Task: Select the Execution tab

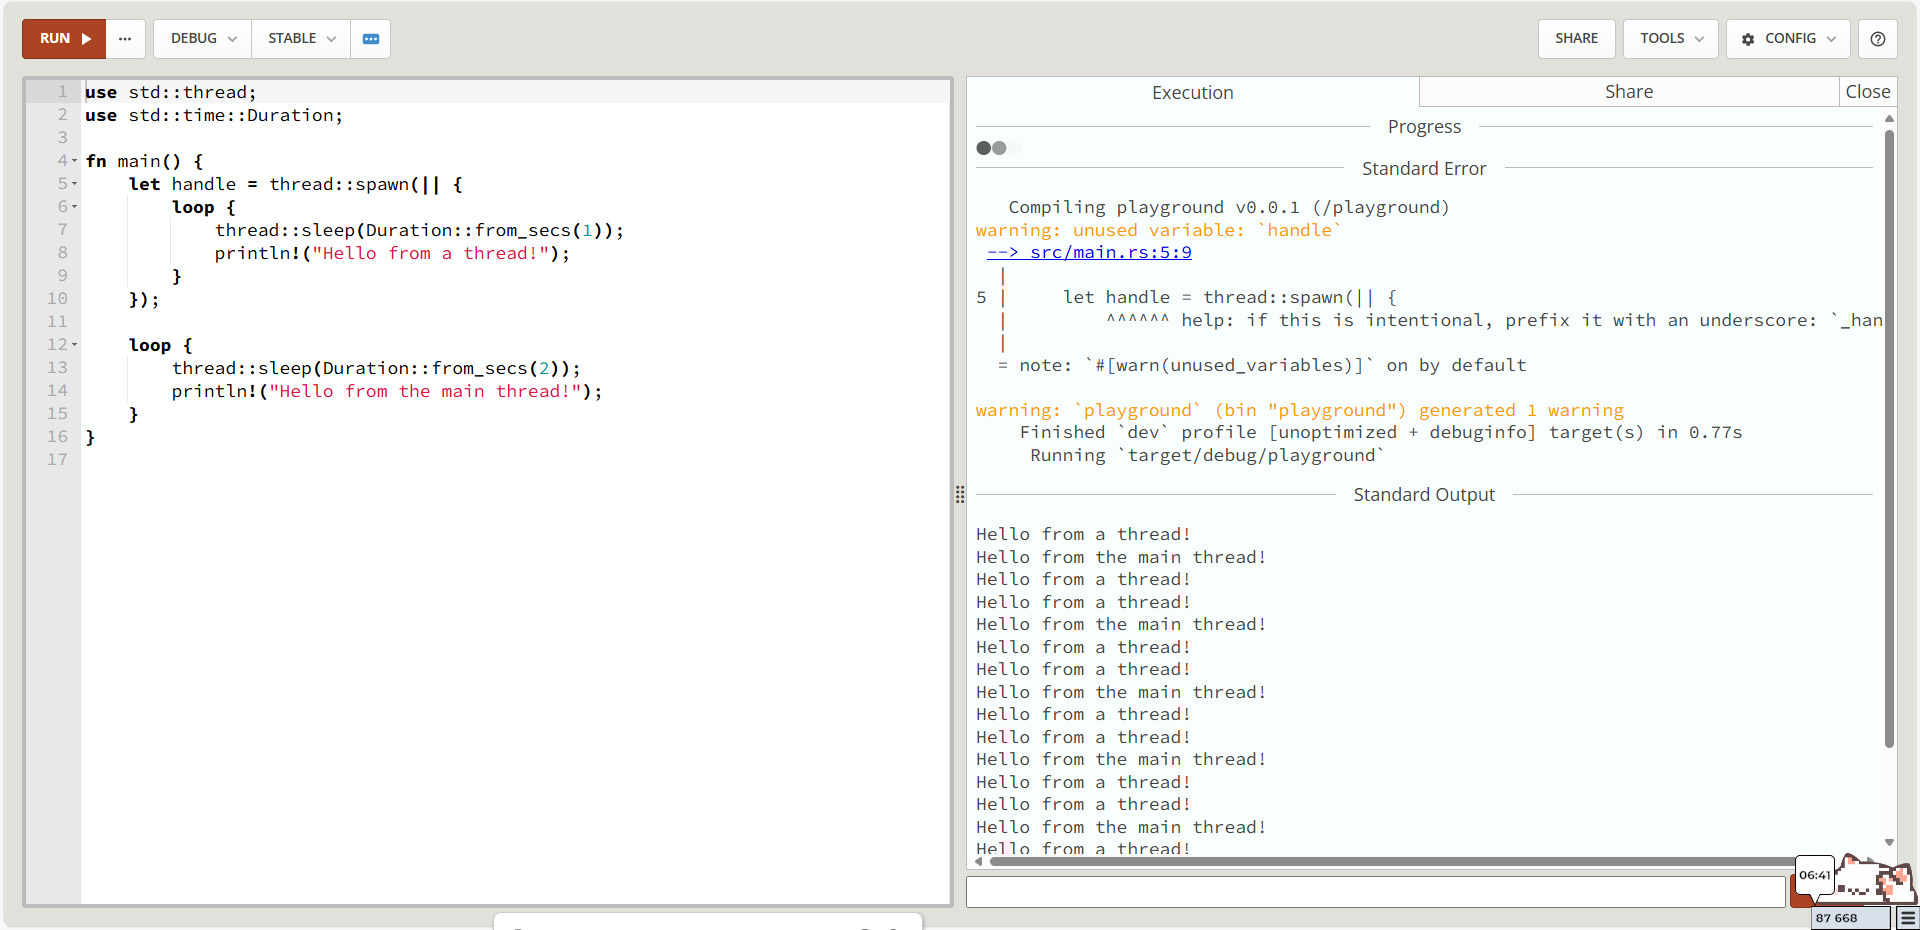Action: pos(1192,92)
